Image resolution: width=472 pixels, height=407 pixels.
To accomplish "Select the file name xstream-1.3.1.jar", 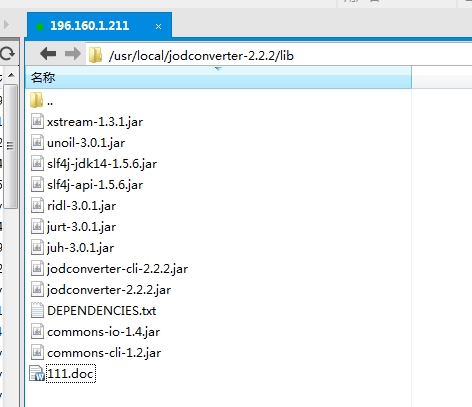I will 95,122.
